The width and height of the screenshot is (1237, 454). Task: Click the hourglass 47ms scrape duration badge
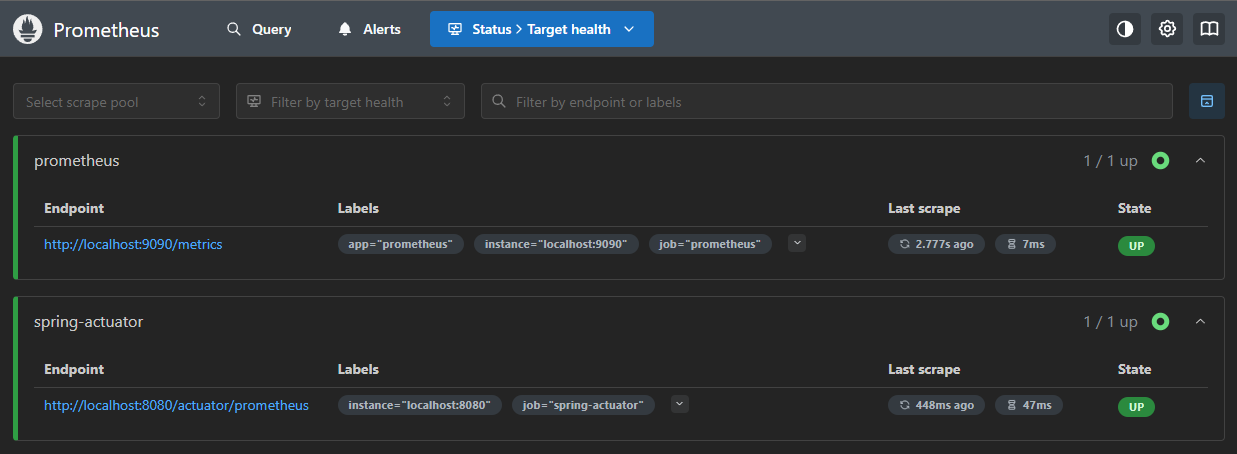1028,405
